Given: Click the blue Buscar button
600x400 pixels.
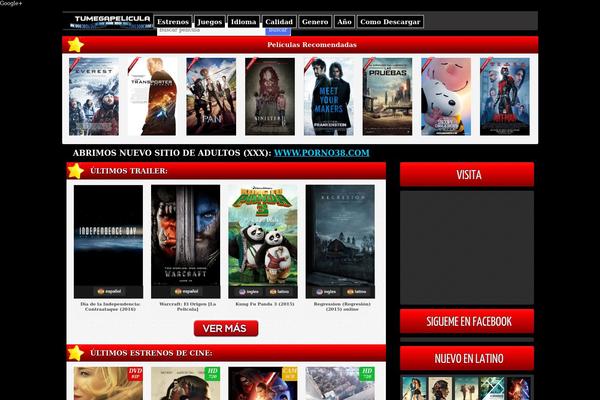Looking at the screenshot, I should pos(277,31).
